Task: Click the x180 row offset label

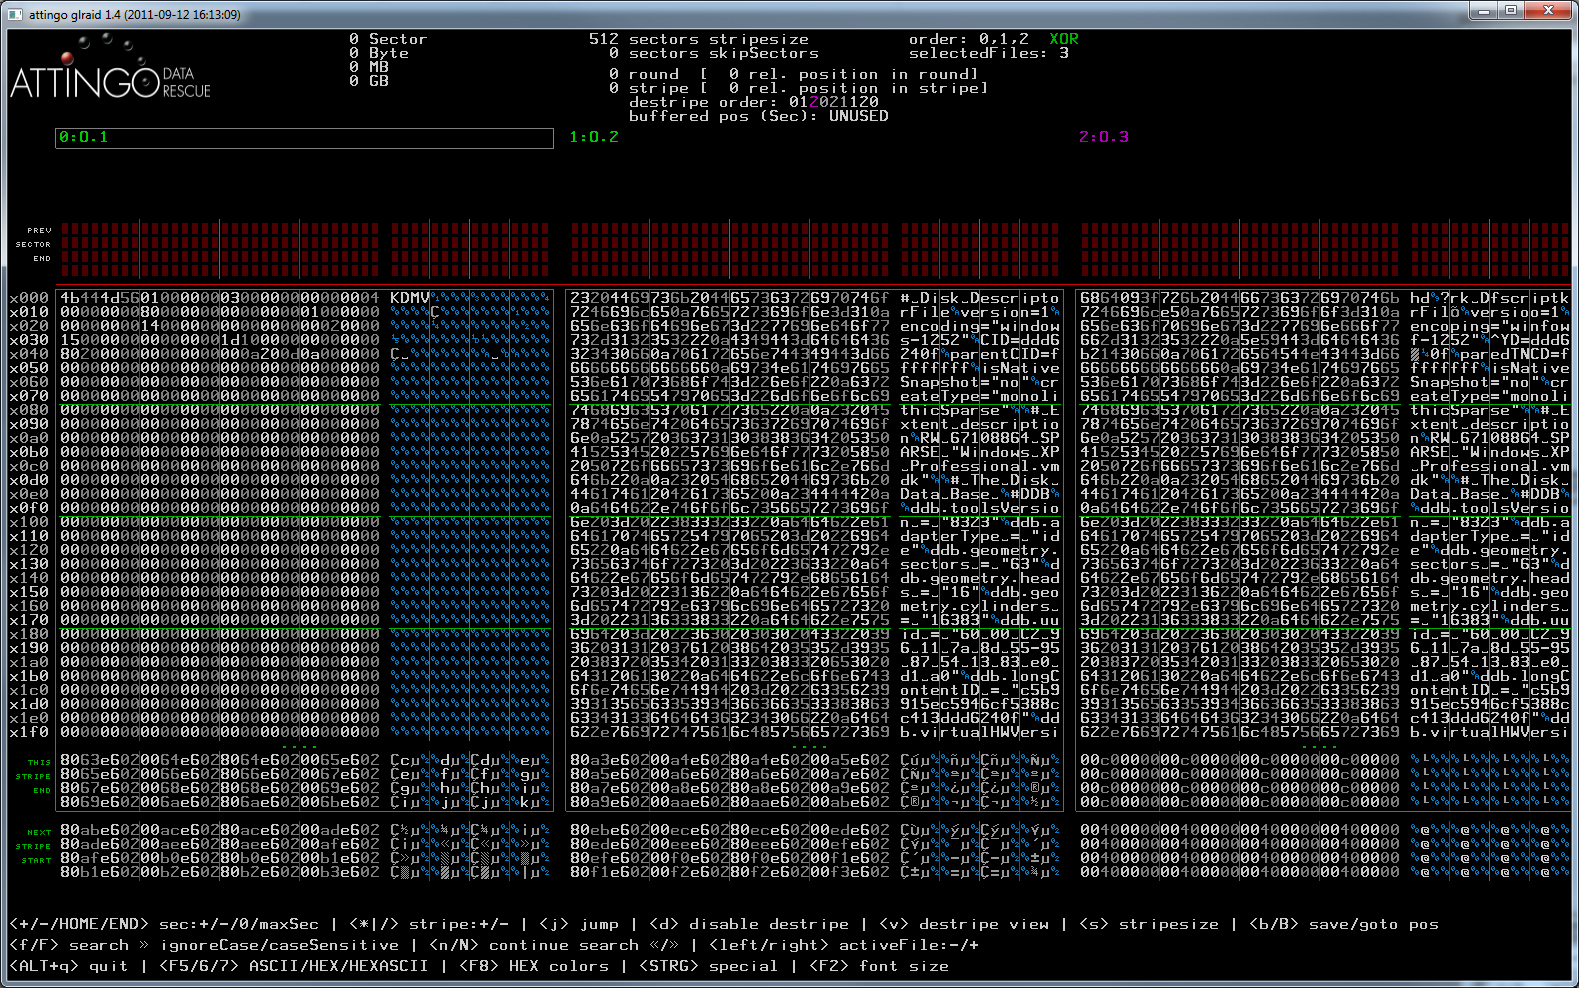Action: 29,634
